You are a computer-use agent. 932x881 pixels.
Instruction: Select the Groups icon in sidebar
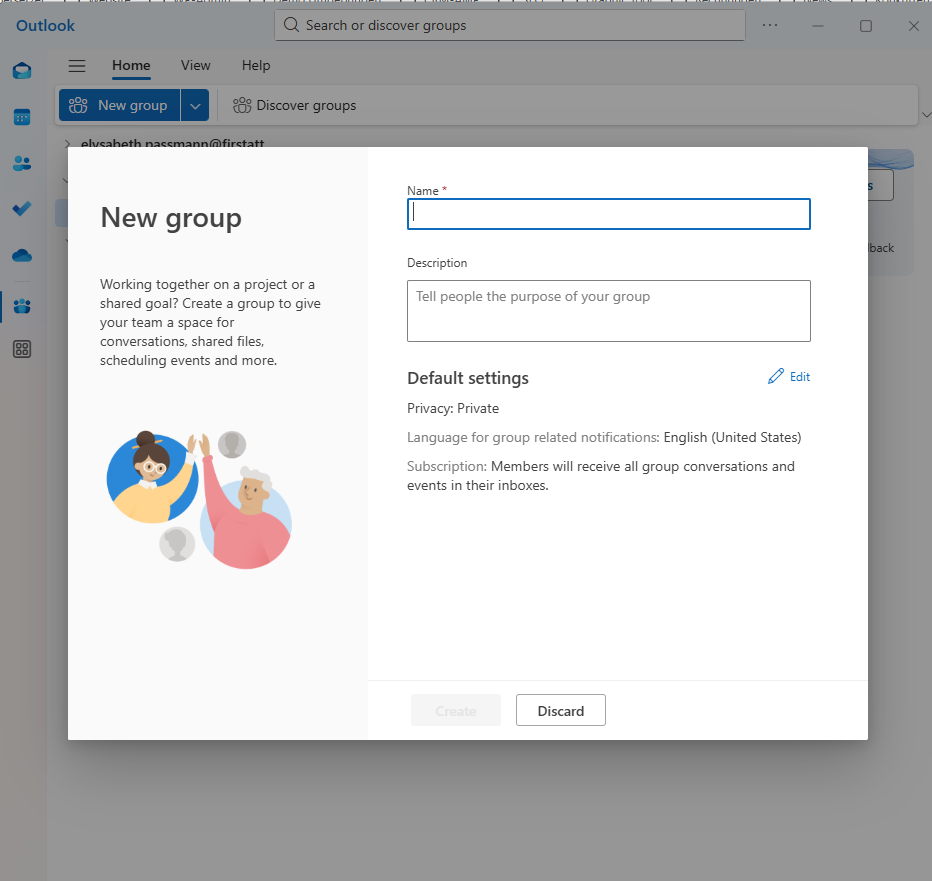(22, 305)
